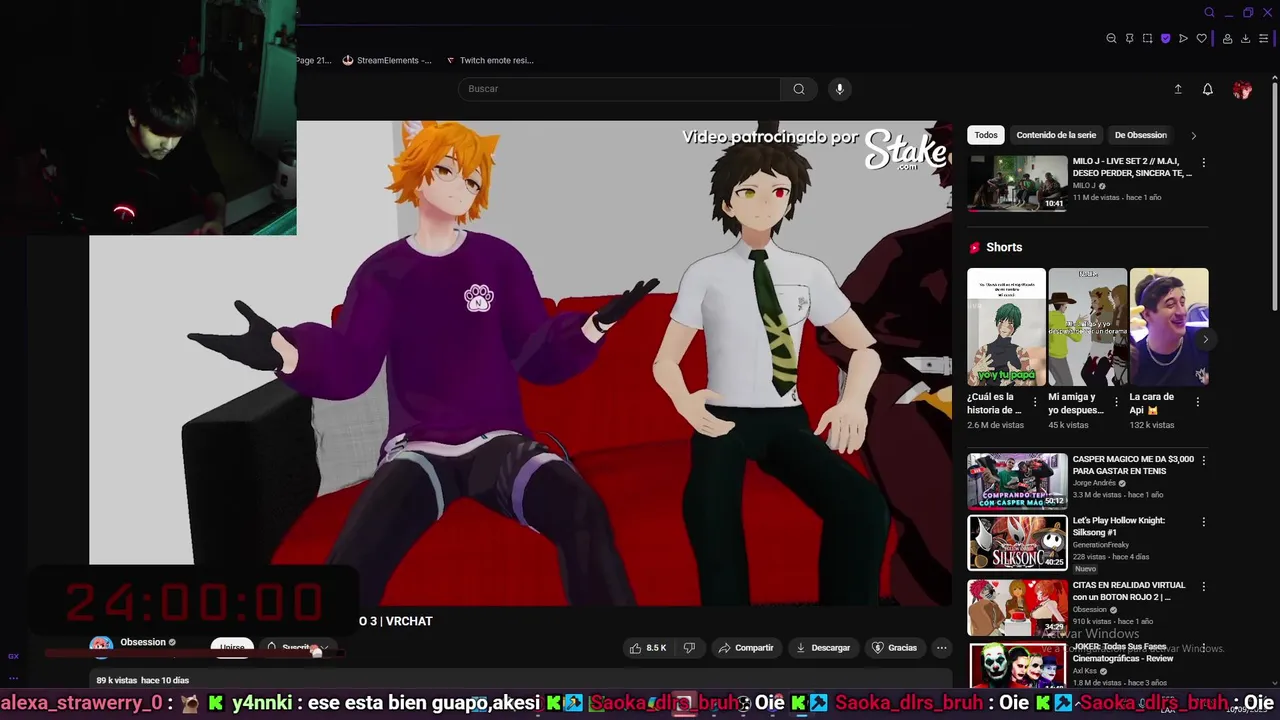
Task: Open Let's Play Hollow Knight Silksong thumbnail
Action: (1017, 542)
